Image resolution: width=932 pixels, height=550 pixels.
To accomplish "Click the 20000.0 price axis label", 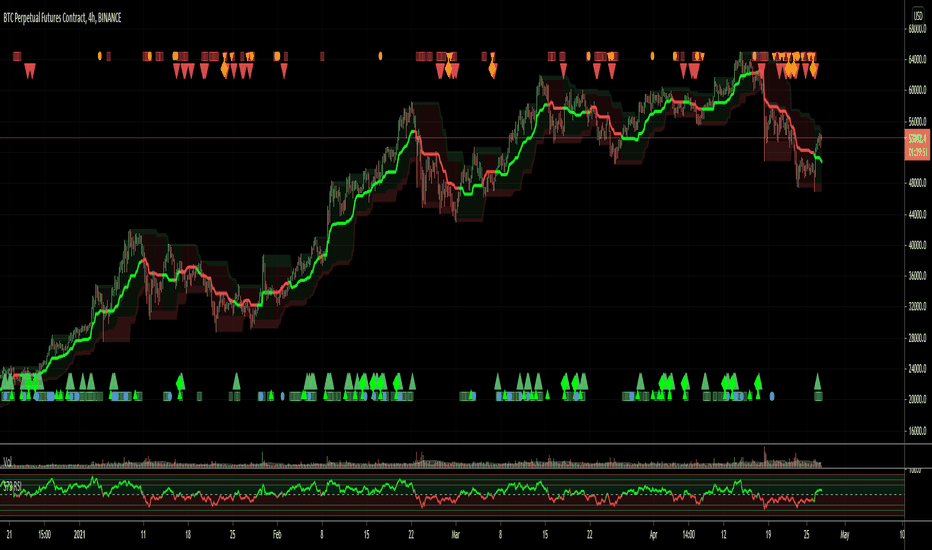I will click(x=917, y=400).
